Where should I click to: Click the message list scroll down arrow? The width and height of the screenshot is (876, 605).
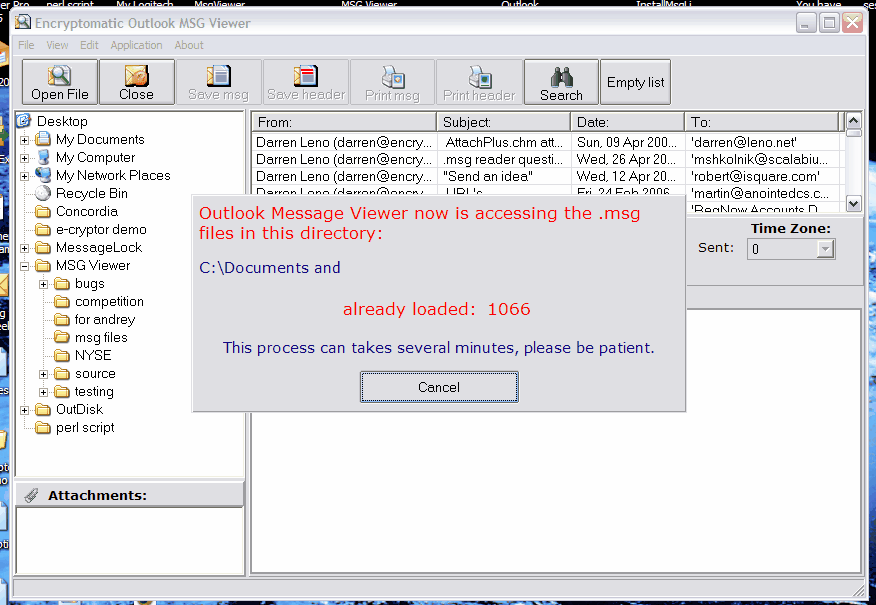pos(853,203)
